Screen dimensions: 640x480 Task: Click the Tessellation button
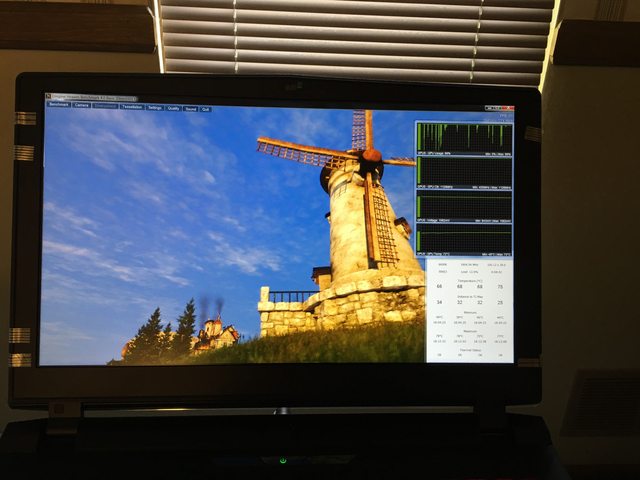pyautogui.click(x=132, y=107)
